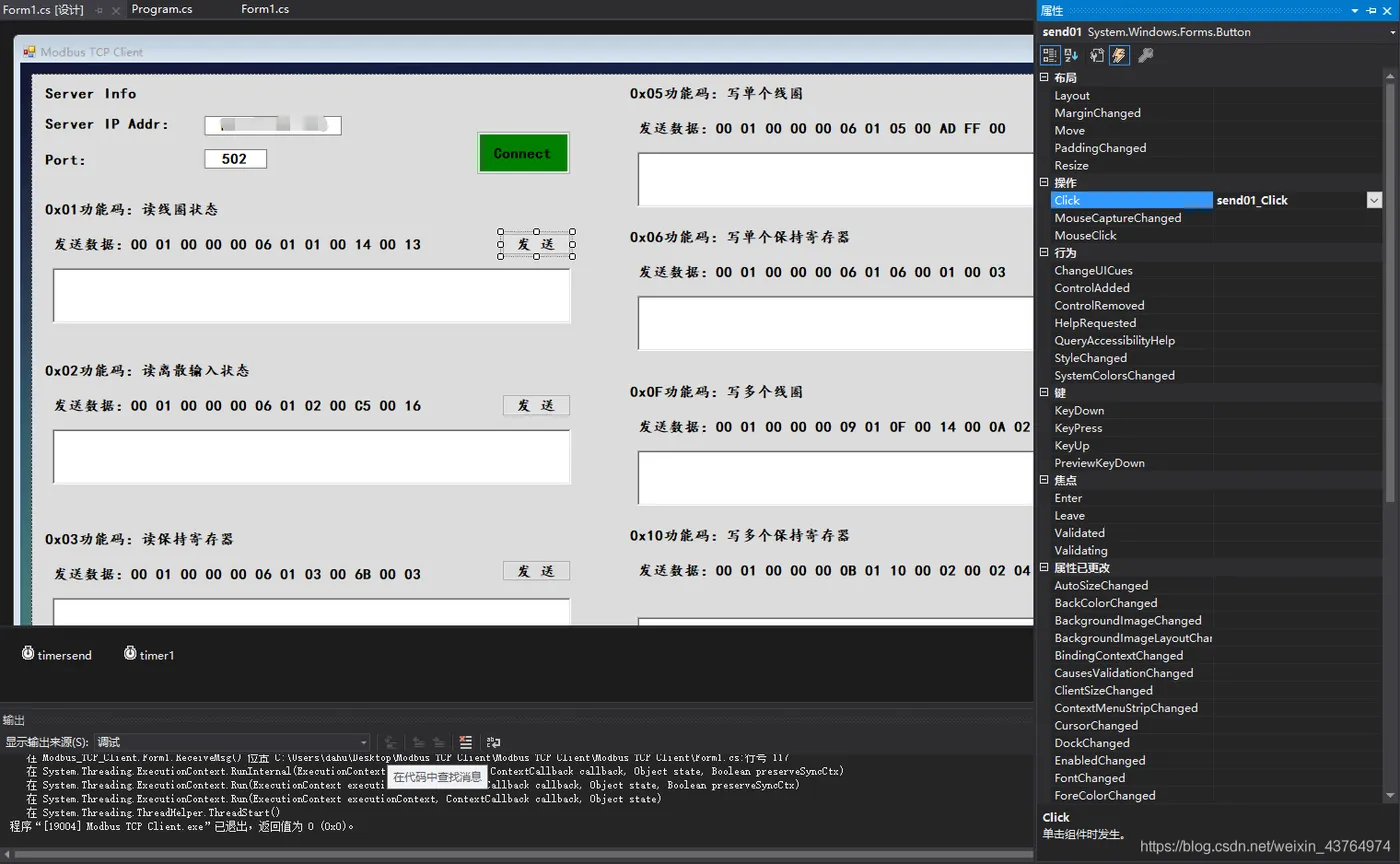The width and height of the screenshot is (1400, 864).
Task: Select the 发送 button for 0x03 function
Action: (x=536, y=571)
